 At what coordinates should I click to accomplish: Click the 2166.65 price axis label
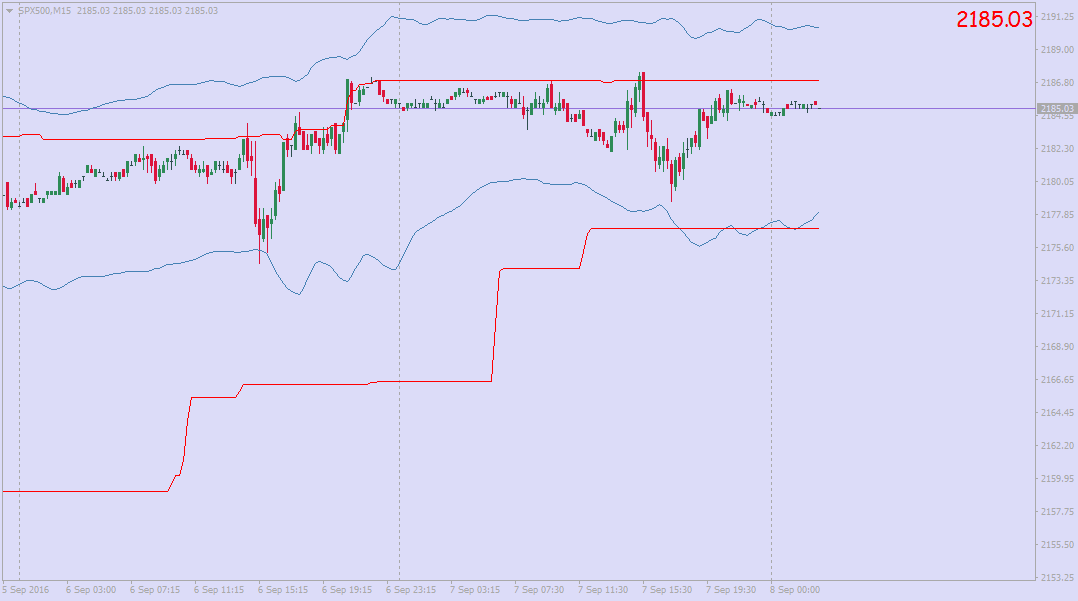tap(1057, 380)
